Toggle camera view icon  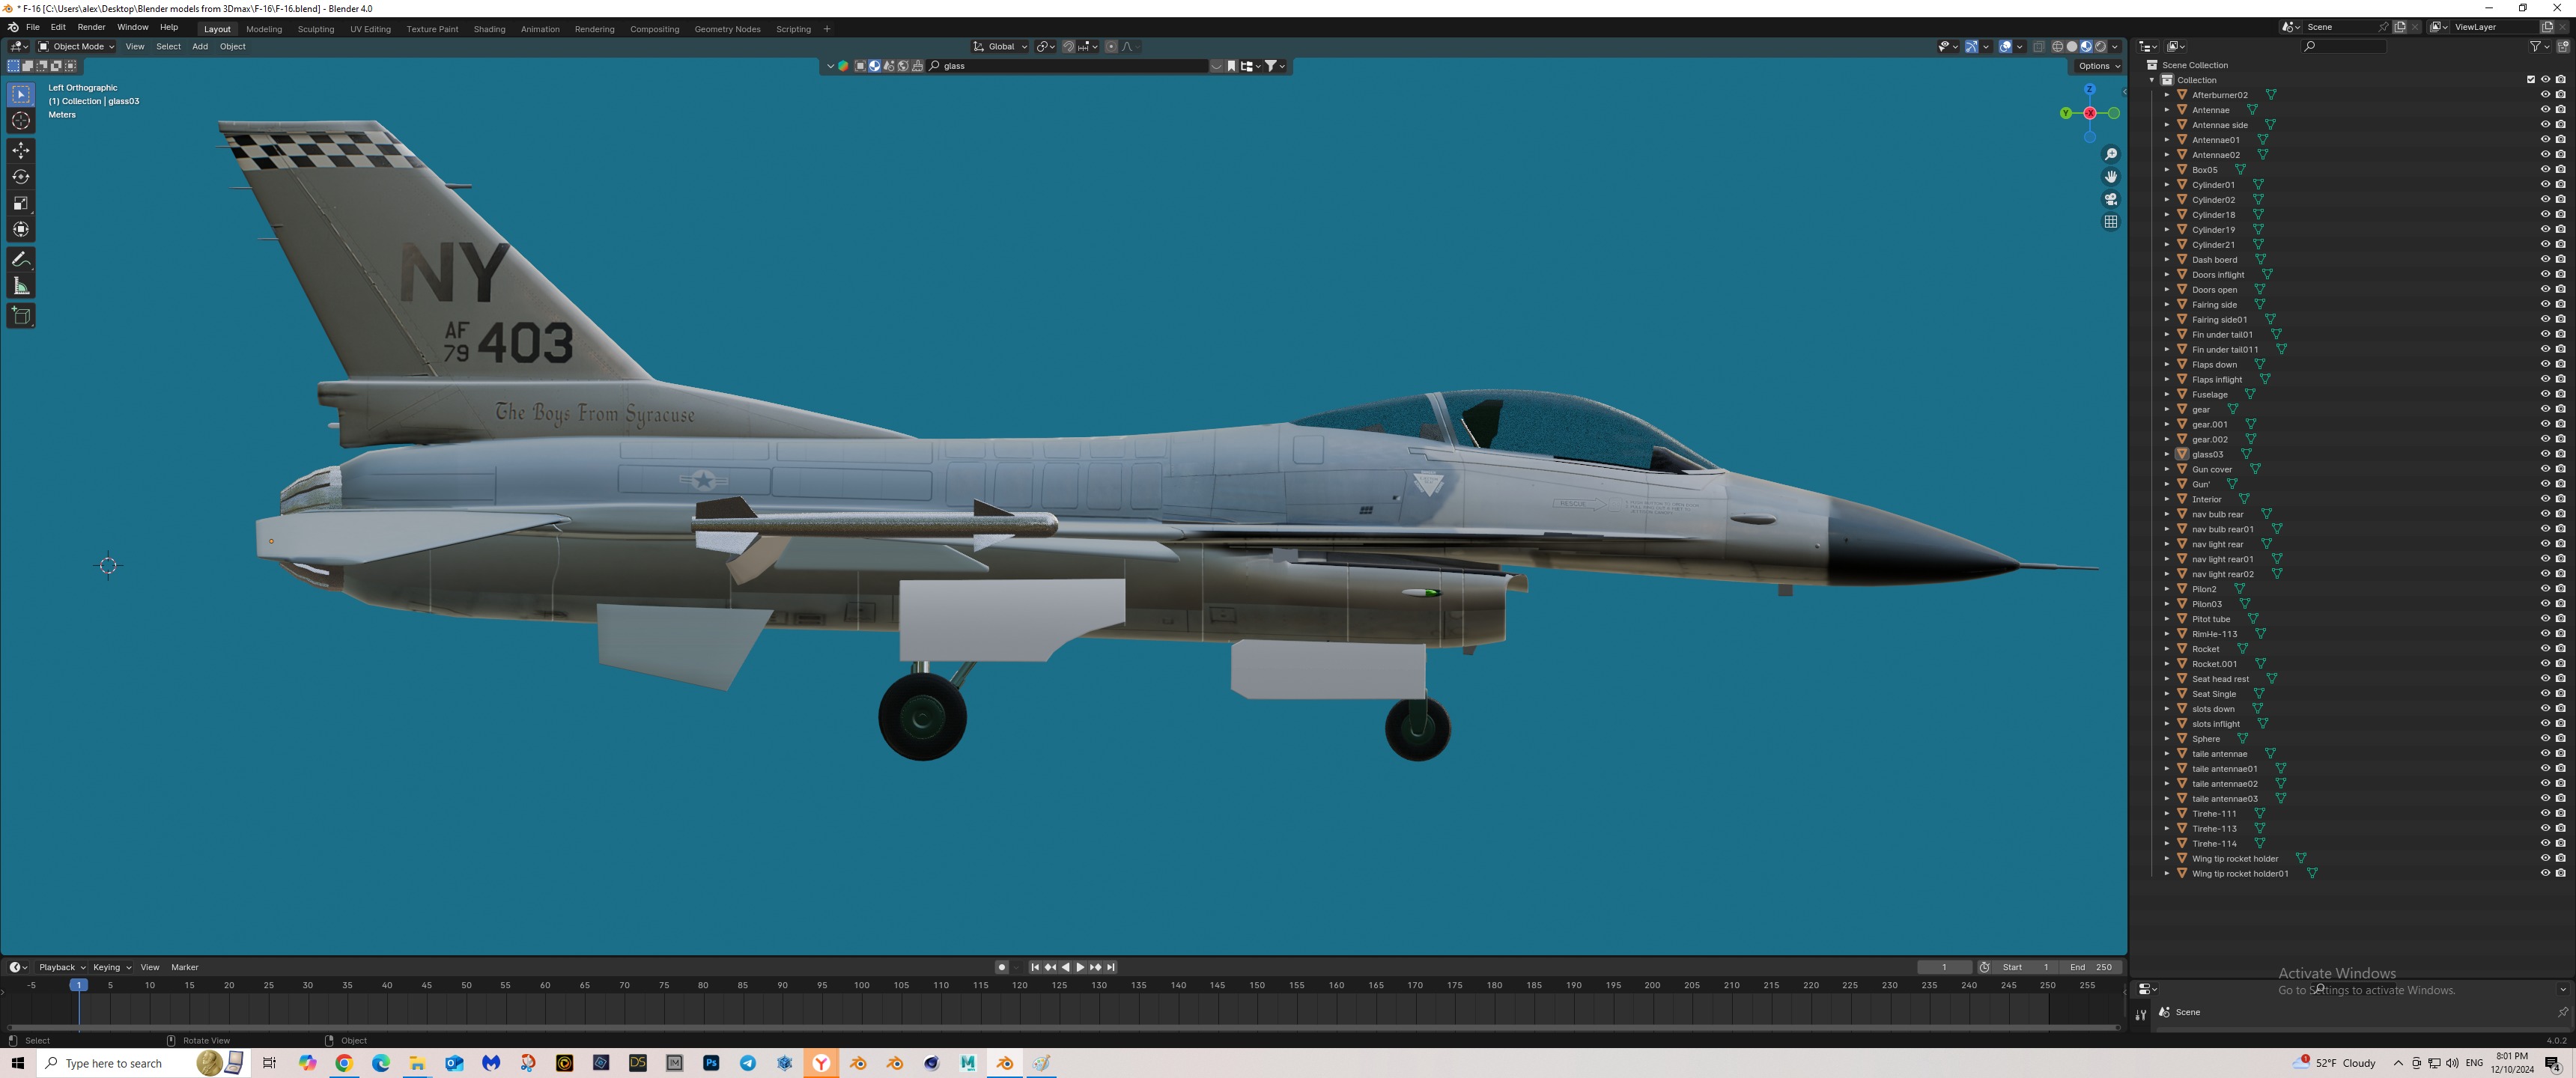point(2110,199)
